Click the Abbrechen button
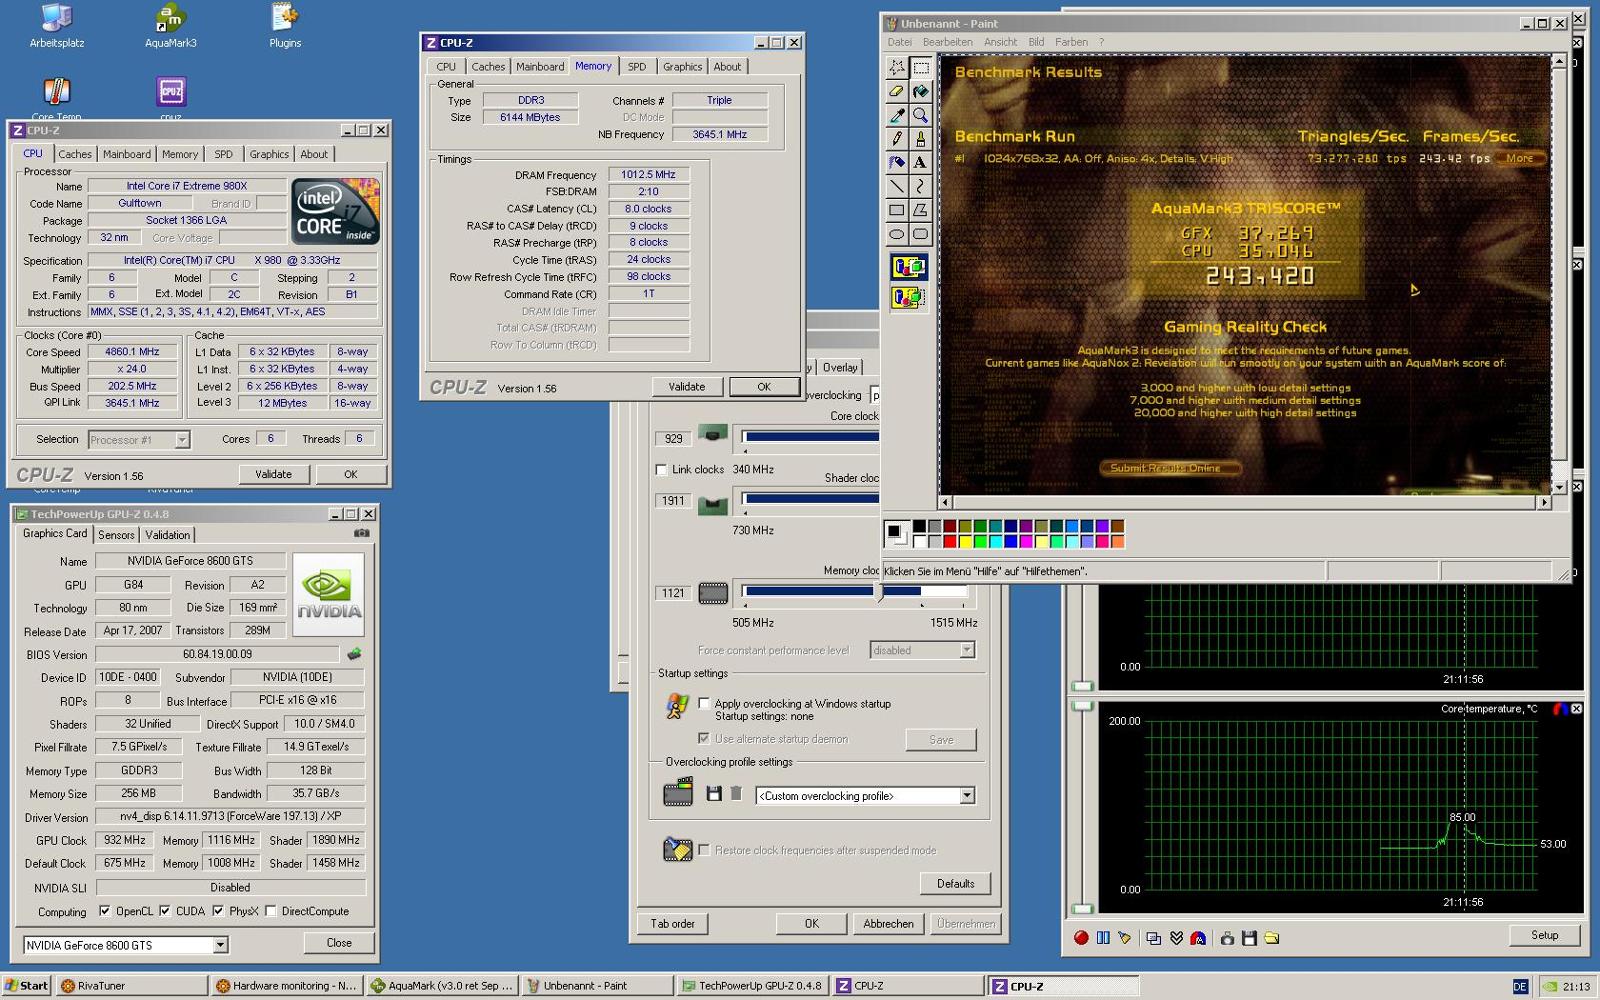Screen dimensions: 1600x1000 tap(888, 924)
